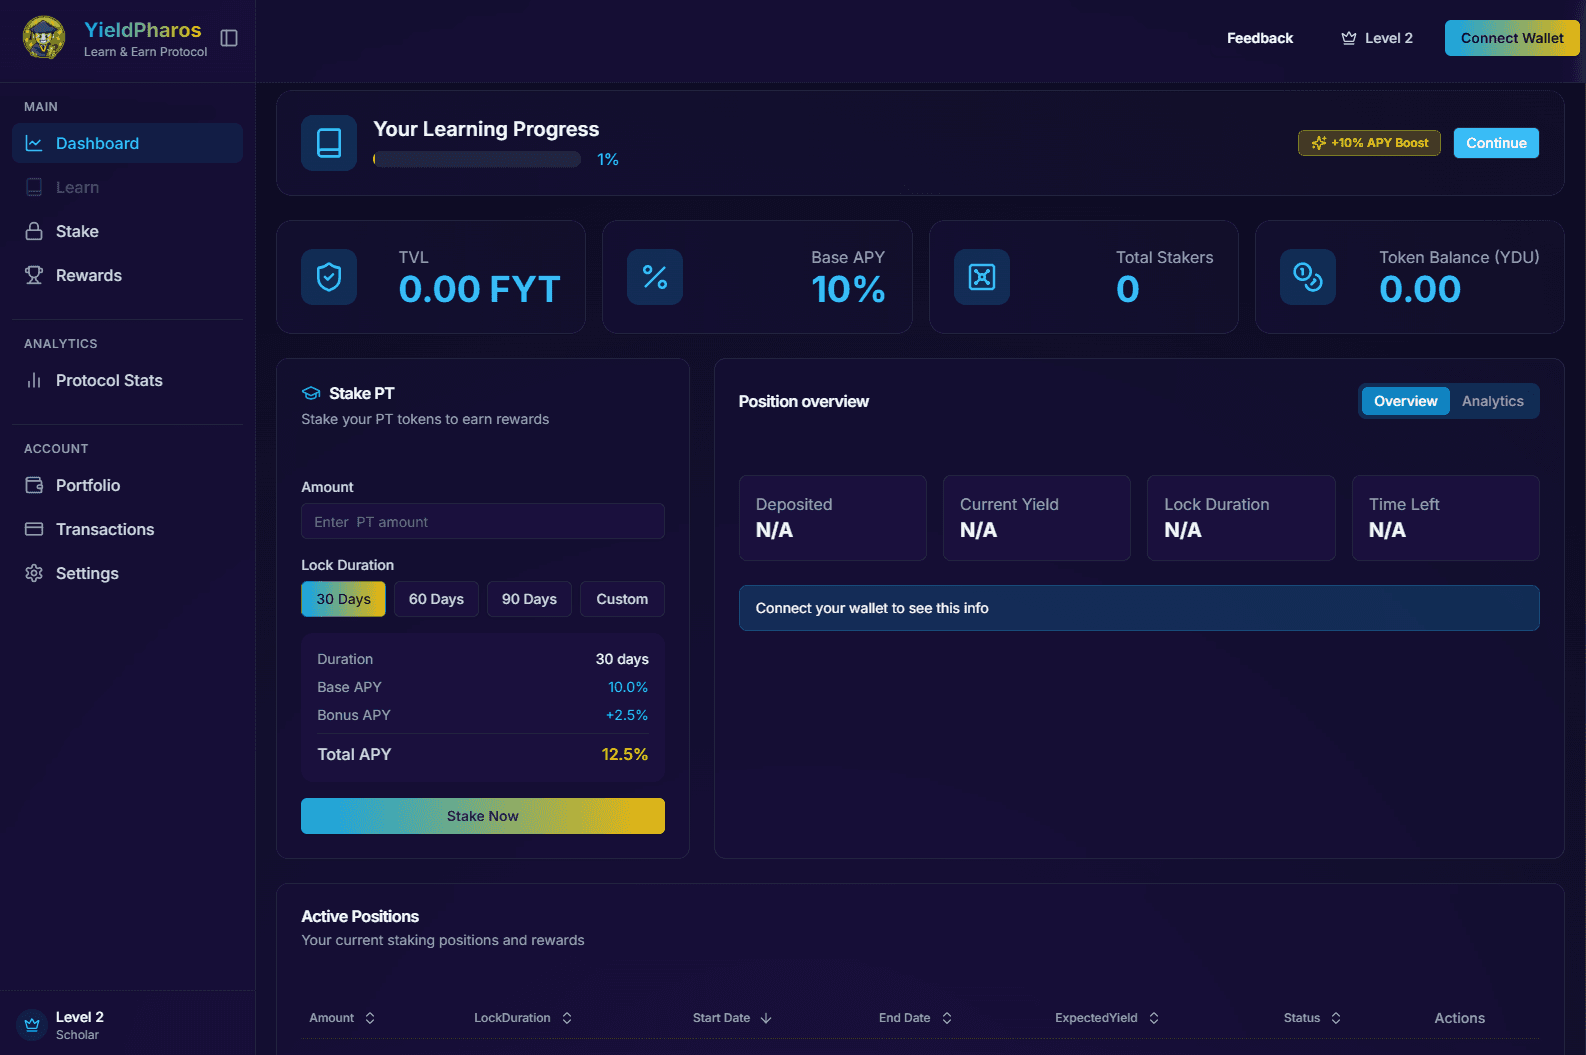1586x1055 pixels.
Task: Click the Learn book icon in sidebar
Action: [34, 187]
